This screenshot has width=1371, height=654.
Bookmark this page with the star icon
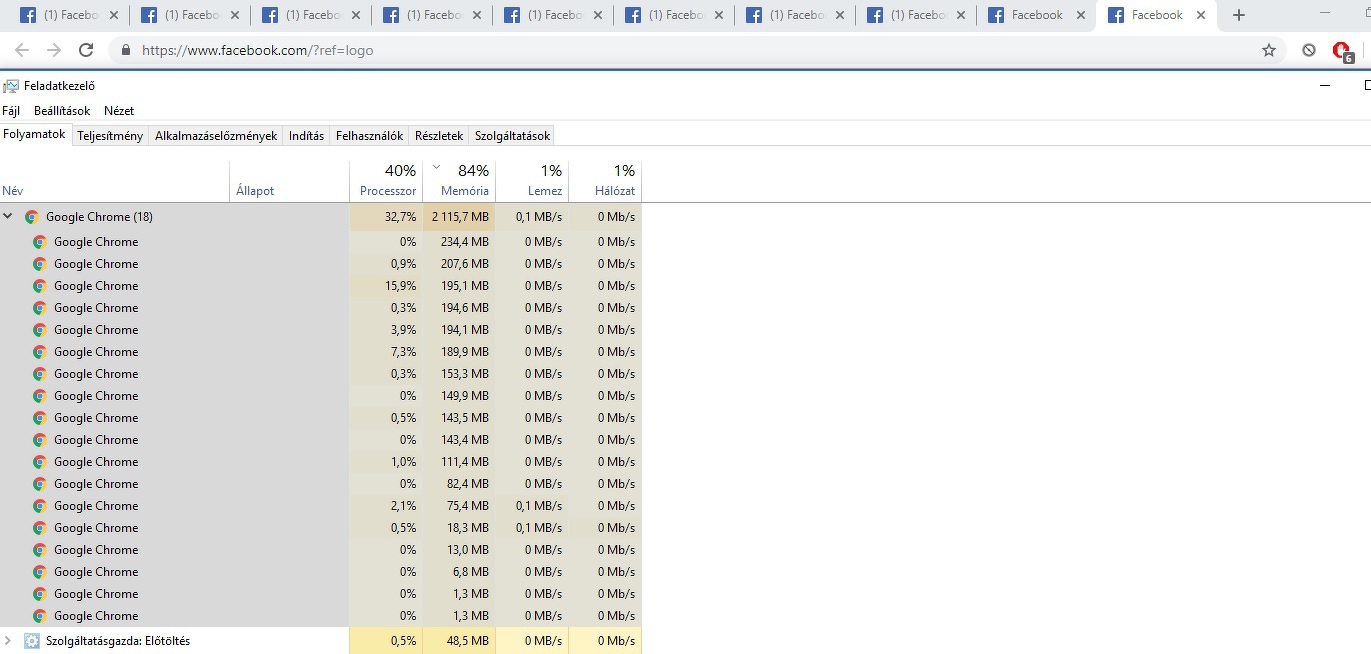(1269, 50)
